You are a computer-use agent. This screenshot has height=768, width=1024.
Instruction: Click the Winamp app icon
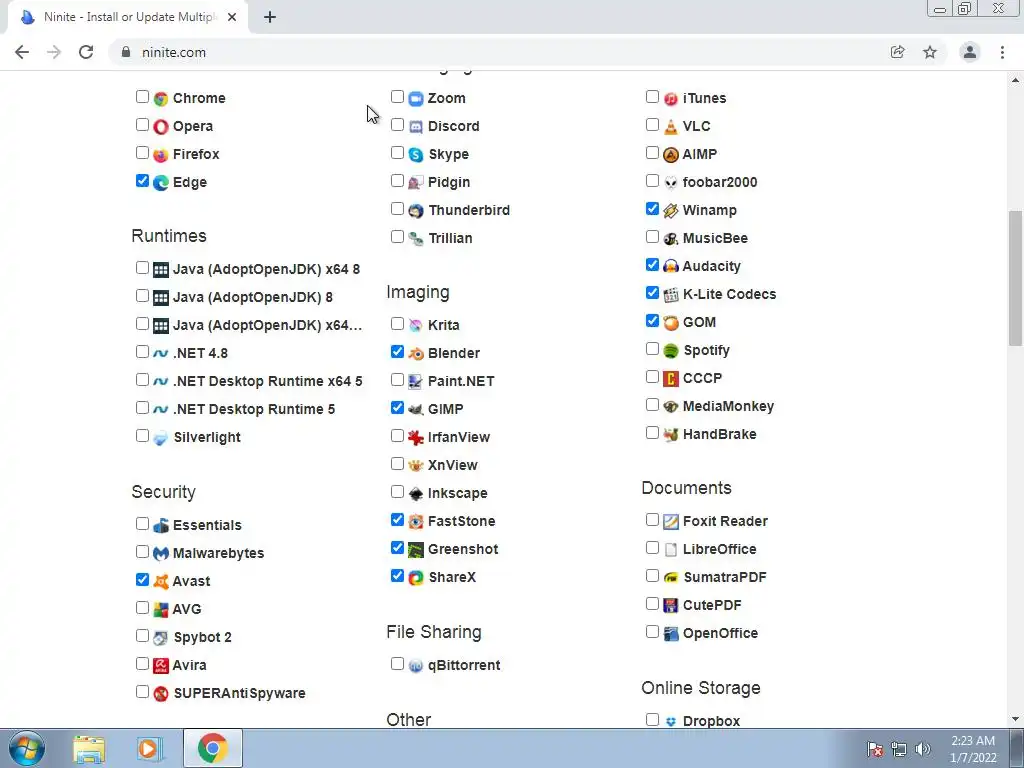[671, 211]
